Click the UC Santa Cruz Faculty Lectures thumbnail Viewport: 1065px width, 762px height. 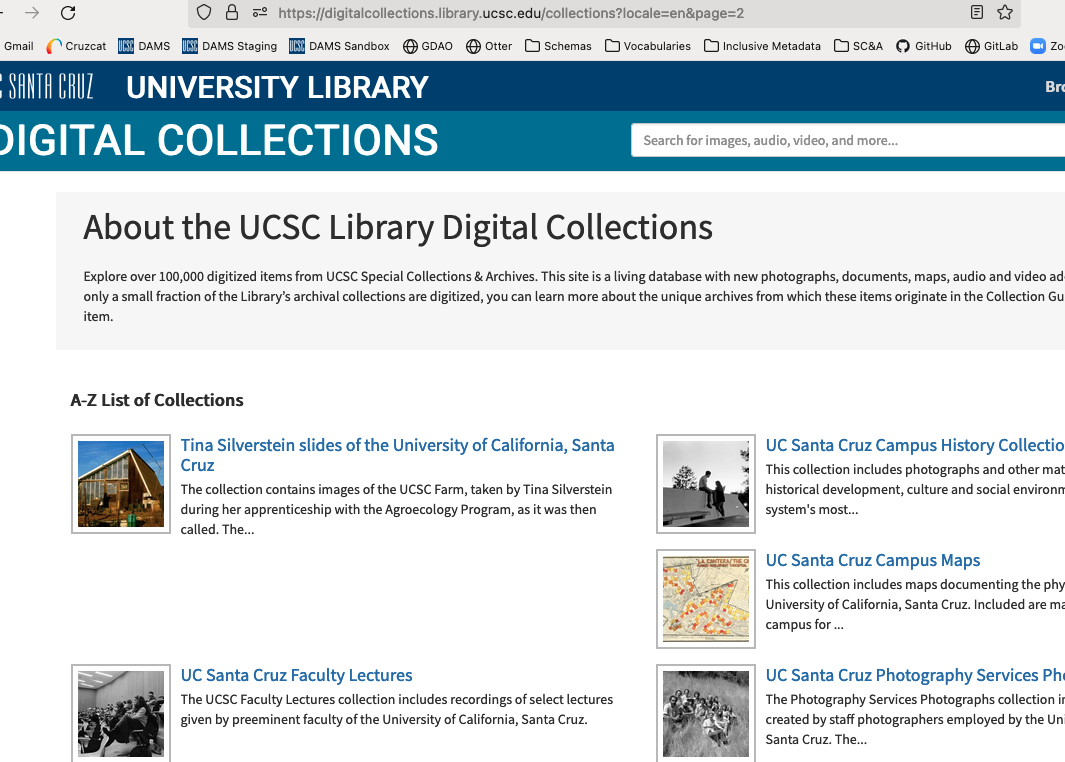point(120,712)
